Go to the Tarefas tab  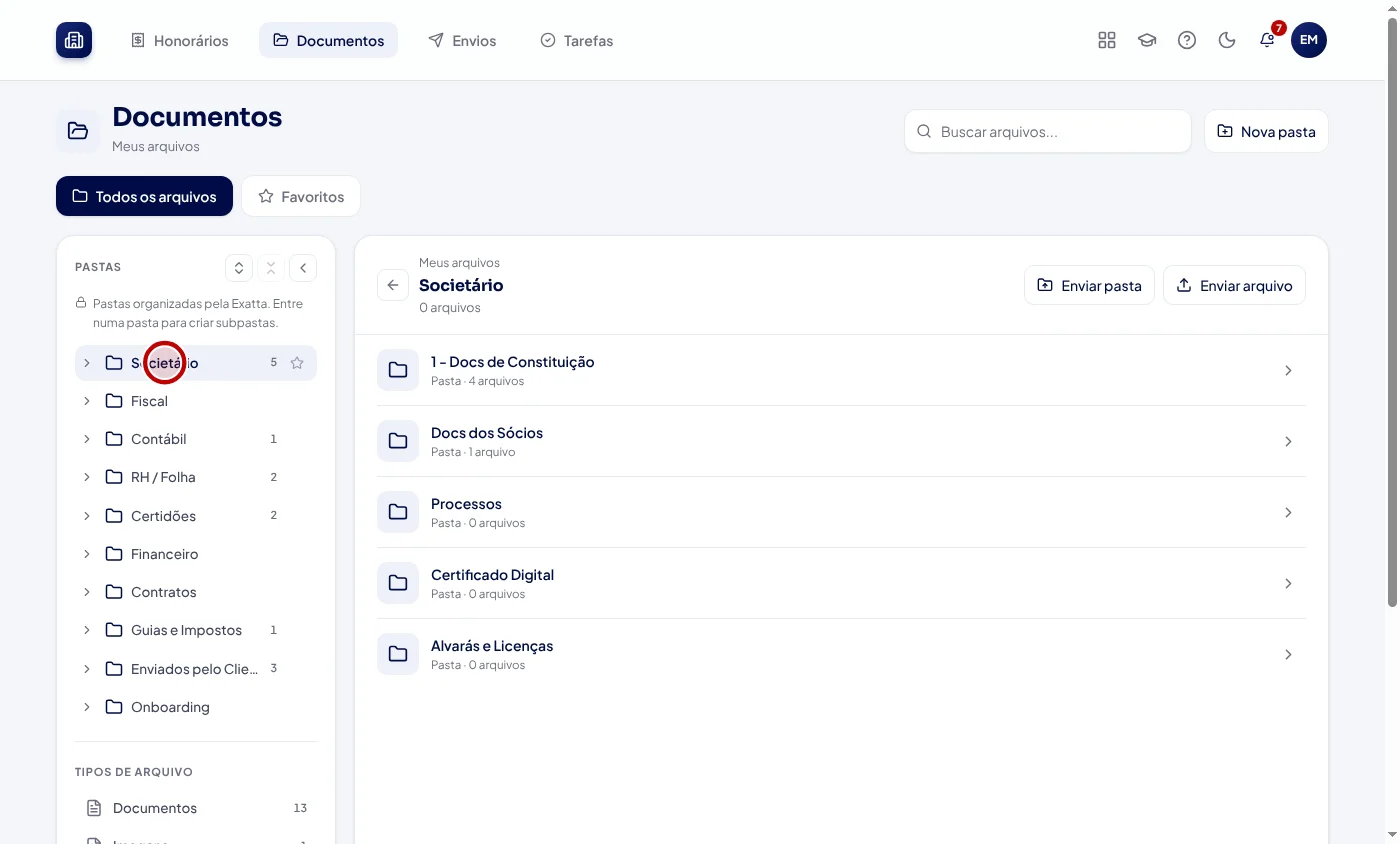pos(577,40)
